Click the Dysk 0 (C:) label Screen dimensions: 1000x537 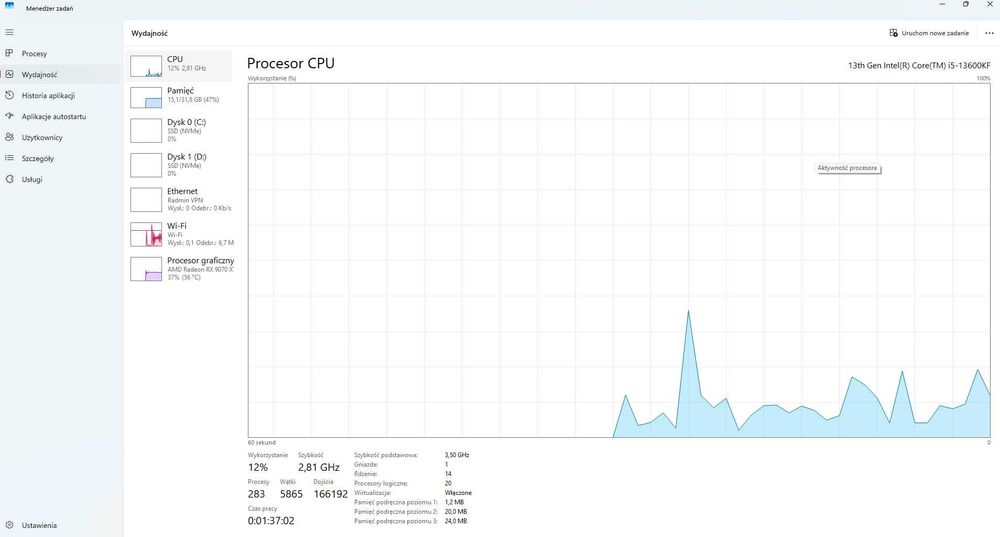coord(186,122)
